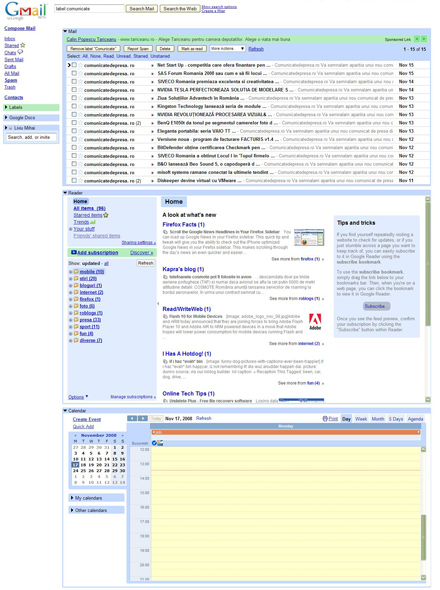Collapse the Mail gadget panel

click(65, 31)
